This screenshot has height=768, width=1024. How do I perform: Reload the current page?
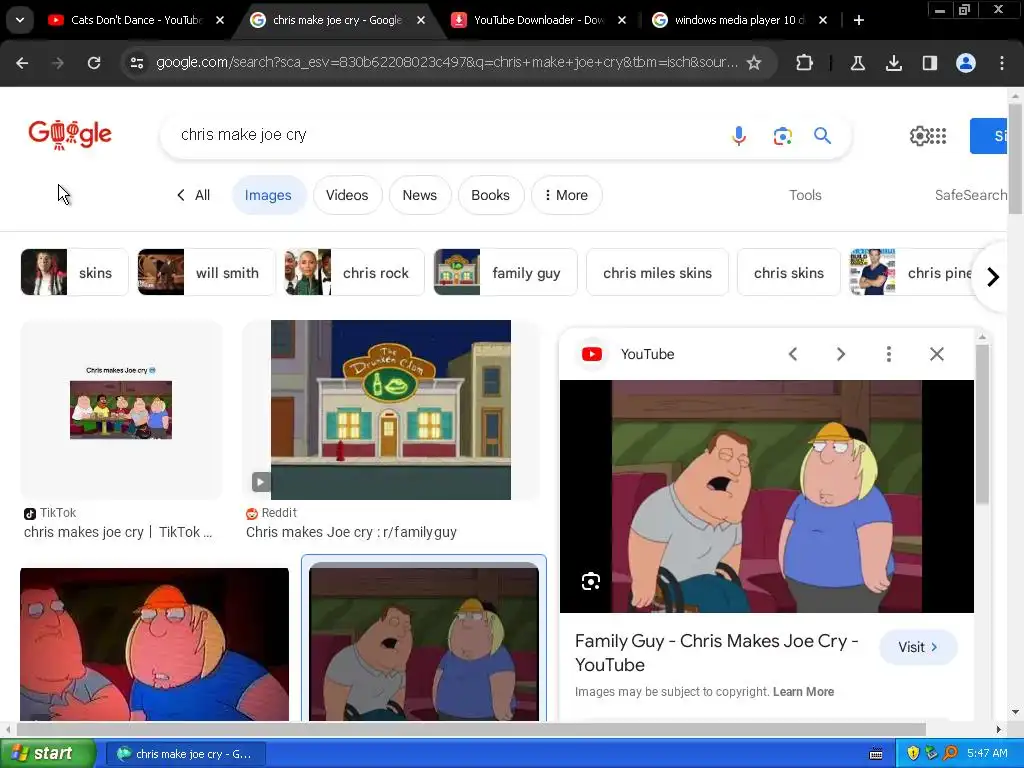94,63
